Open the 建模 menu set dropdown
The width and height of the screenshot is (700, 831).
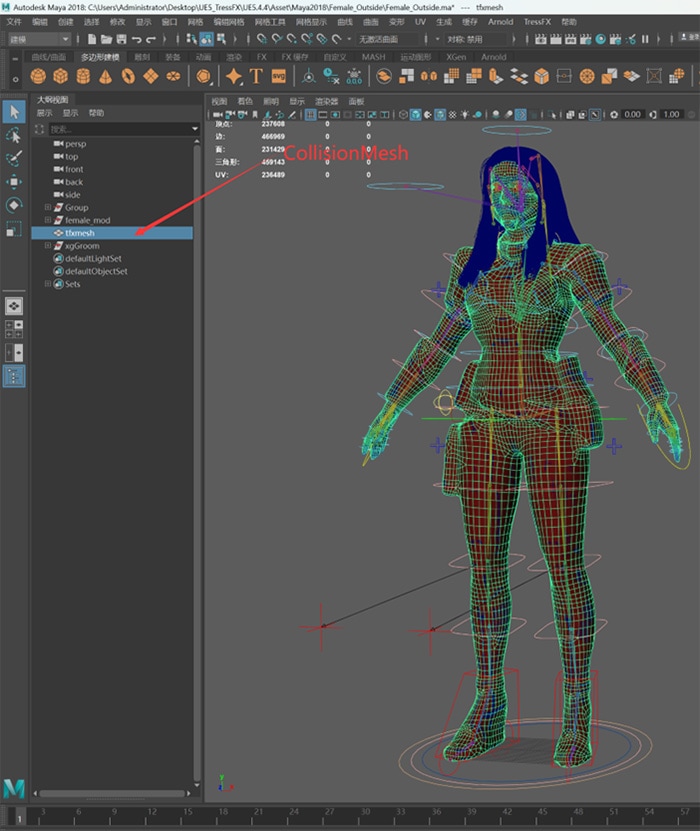[38, 39]
